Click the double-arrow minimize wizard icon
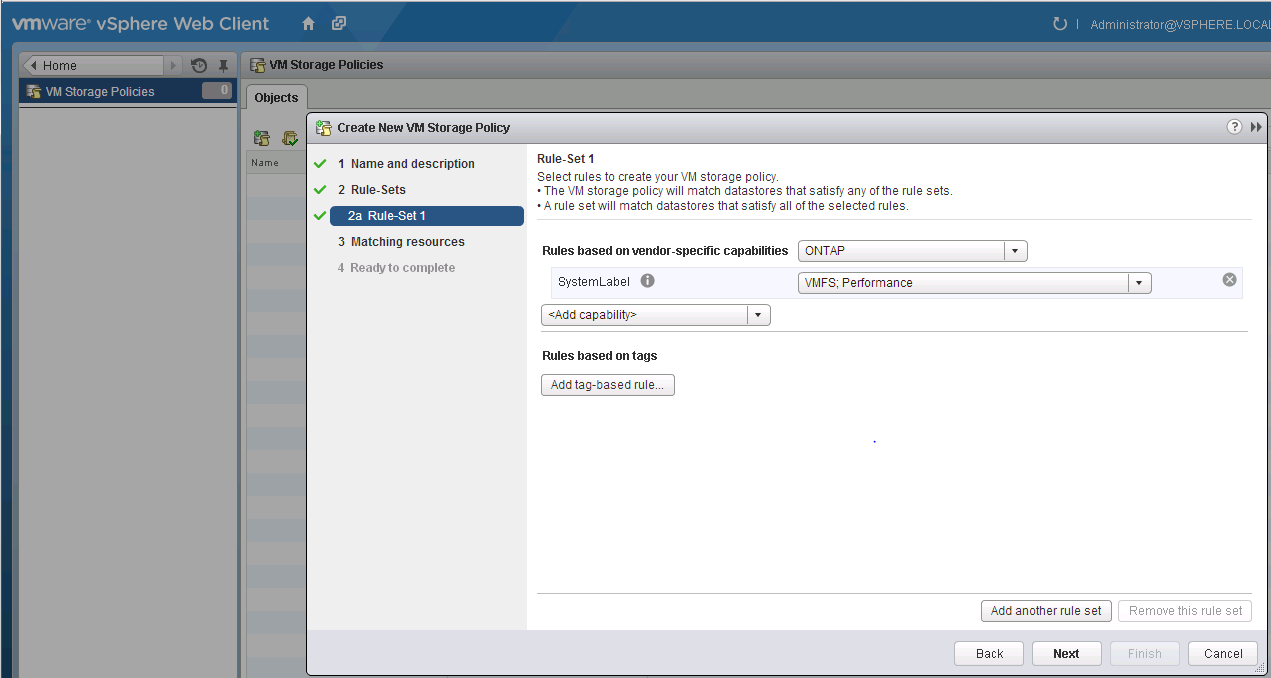This screenshot has height=678, width=1271. (1257, 127)
